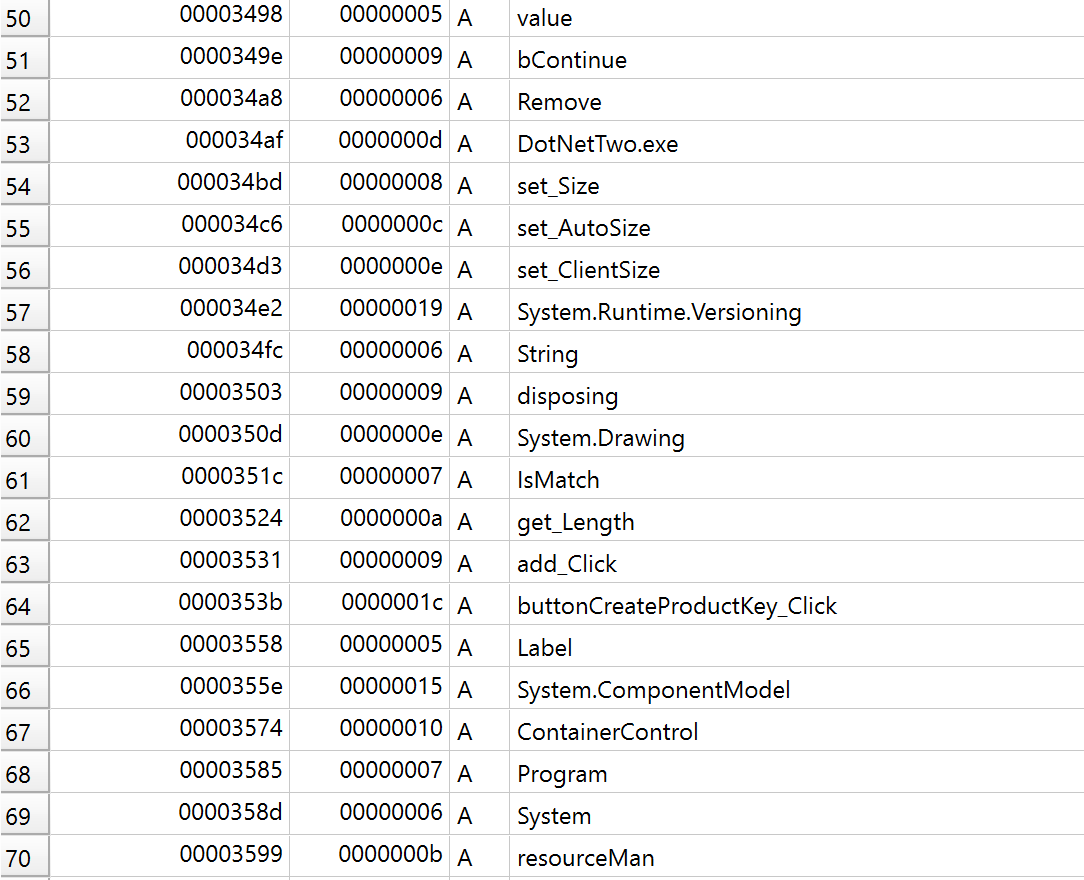Screen dimensions: 1084x880
Task: Click the 'get_Length' entry
Action: coord(575,522)
